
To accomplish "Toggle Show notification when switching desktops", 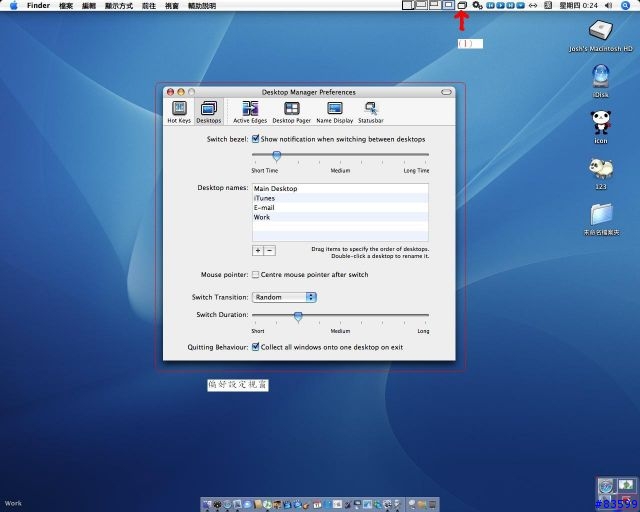I will [256, 139].
